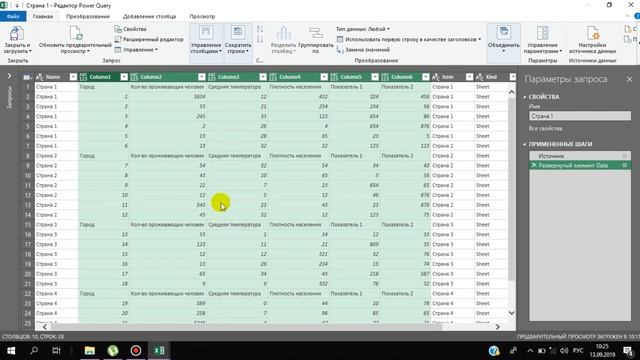
Task: Open the Column6 filter dropdown
Action: [426, 77]
